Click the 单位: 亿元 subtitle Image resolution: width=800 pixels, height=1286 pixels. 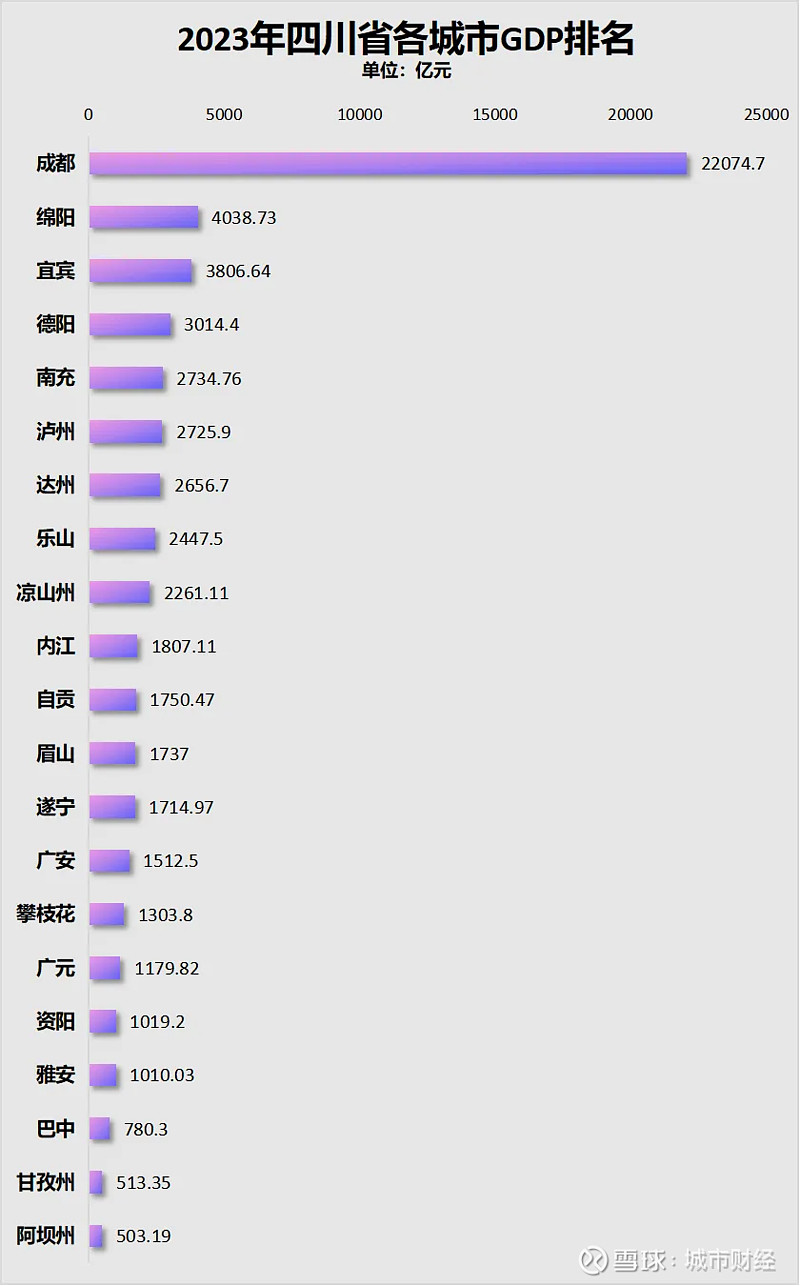coord(407,71)
